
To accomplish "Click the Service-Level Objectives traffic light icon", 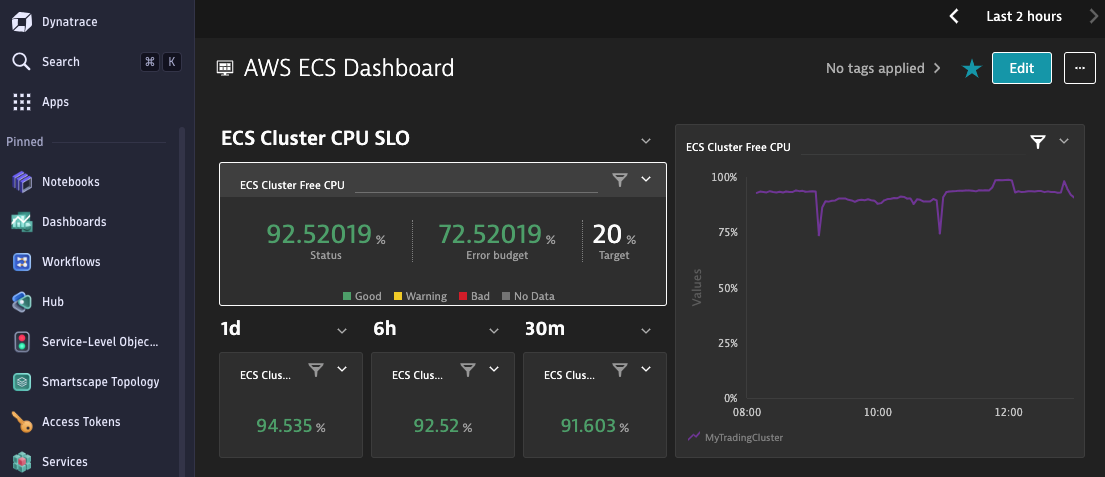I will (22, 342).
